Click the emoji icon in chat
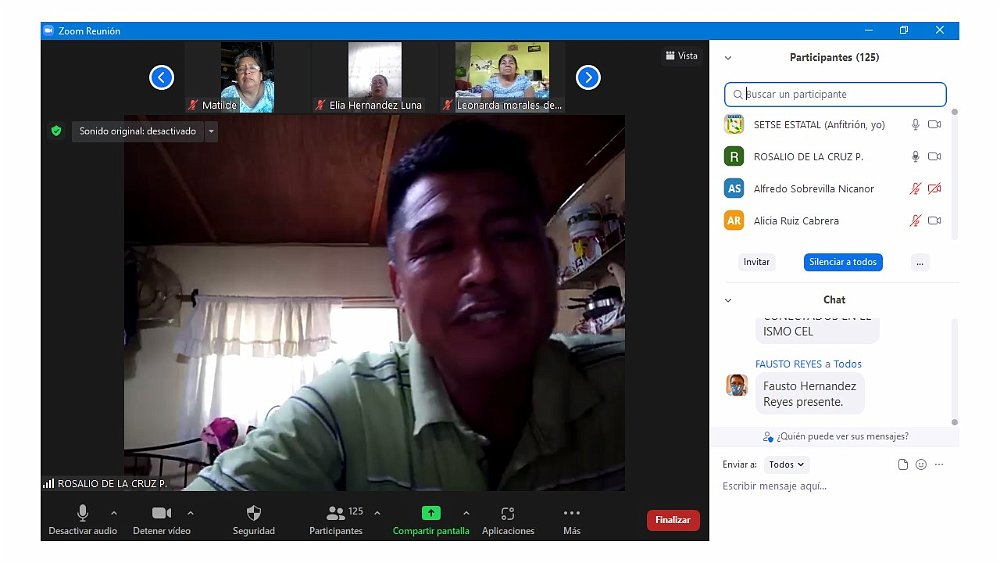This screenshot has height=563, width=1000. tap(921, 465)
